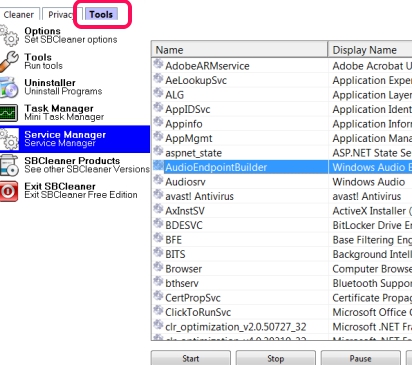This screenshot has width=412, height=365.
Task: Click gear icon beside BDESVC
Action: 158,223
